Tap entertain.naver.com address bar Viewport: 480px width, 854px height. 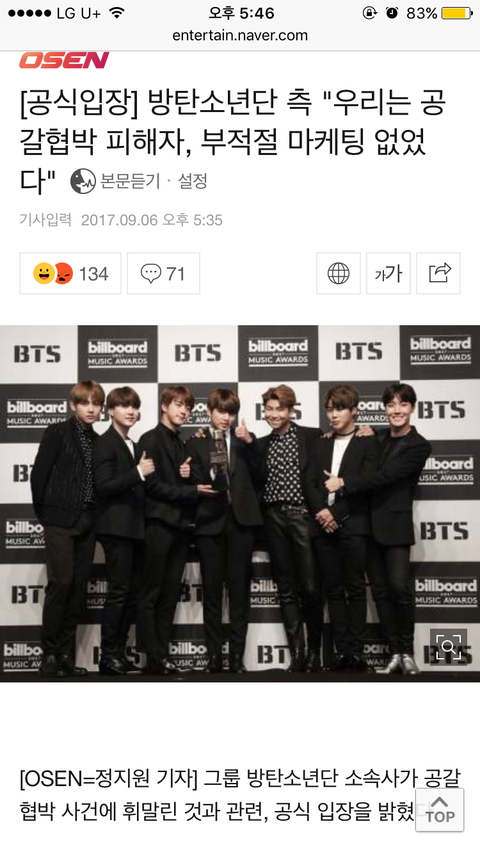coord(240,36)
